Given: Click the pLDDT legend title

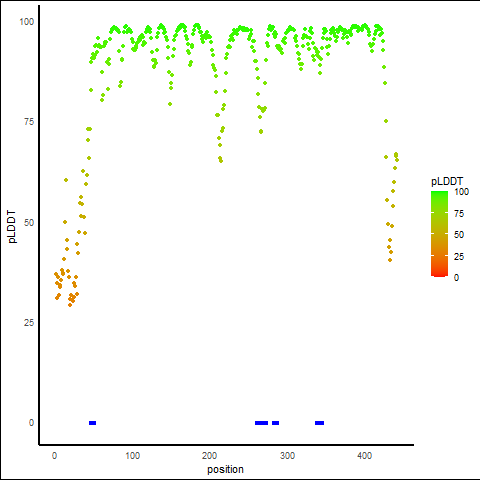Looking at the screenshot, I should [447, 182].
